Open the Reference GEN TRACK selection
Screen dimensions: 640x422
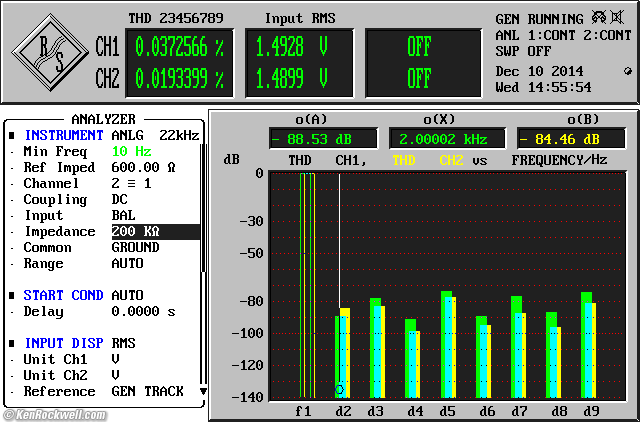click(147, 391)
